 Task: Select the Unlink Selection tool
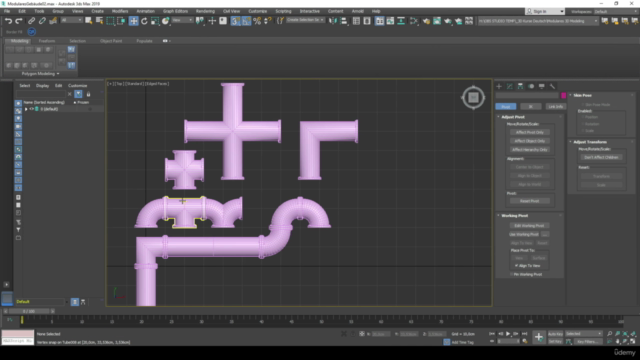(42, 21)
